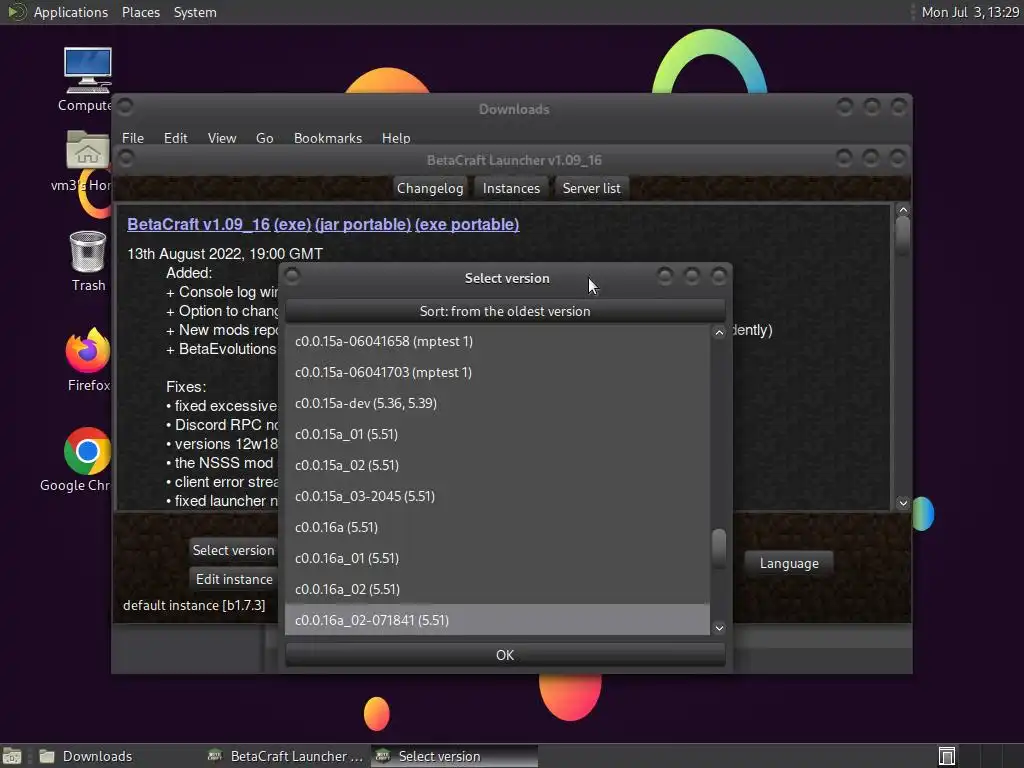
Task: Click the clock showing Mon Jul 3, 13:29
Action: coord(970,12)
